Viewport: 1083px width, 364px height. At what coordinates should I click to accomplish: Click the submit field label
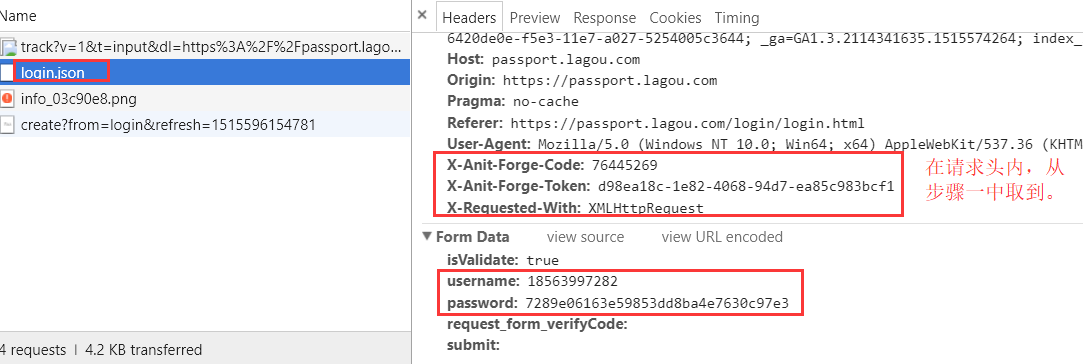(473, 345)
